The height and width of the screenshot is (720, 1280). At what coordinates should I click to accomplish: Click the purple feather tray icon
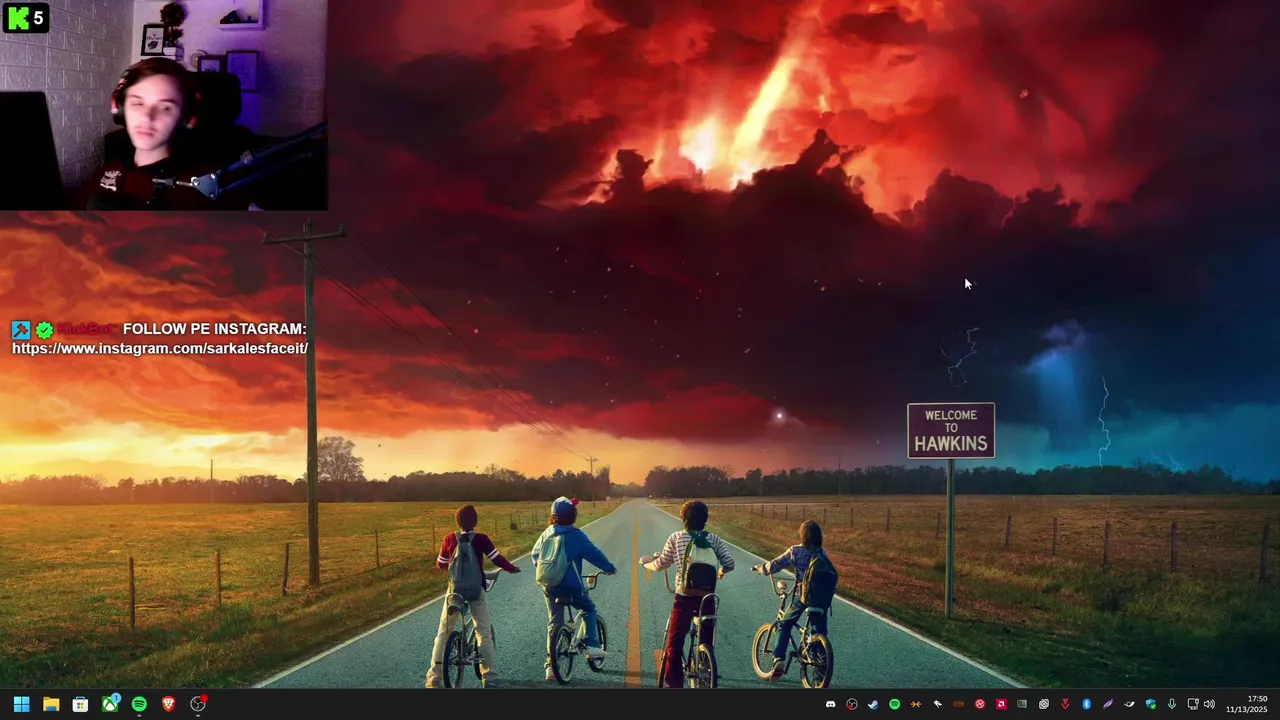pyautogui.click(x=1107, y=704)
